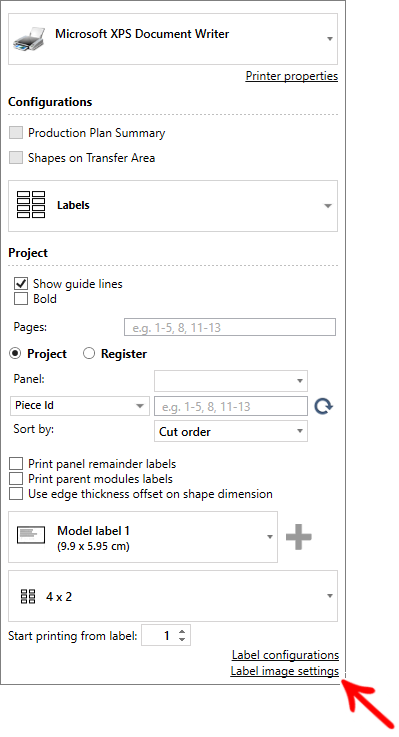Screen dimensions: 399x737
Task: Click the Labels grid icon
Action: tap(31, 204)
